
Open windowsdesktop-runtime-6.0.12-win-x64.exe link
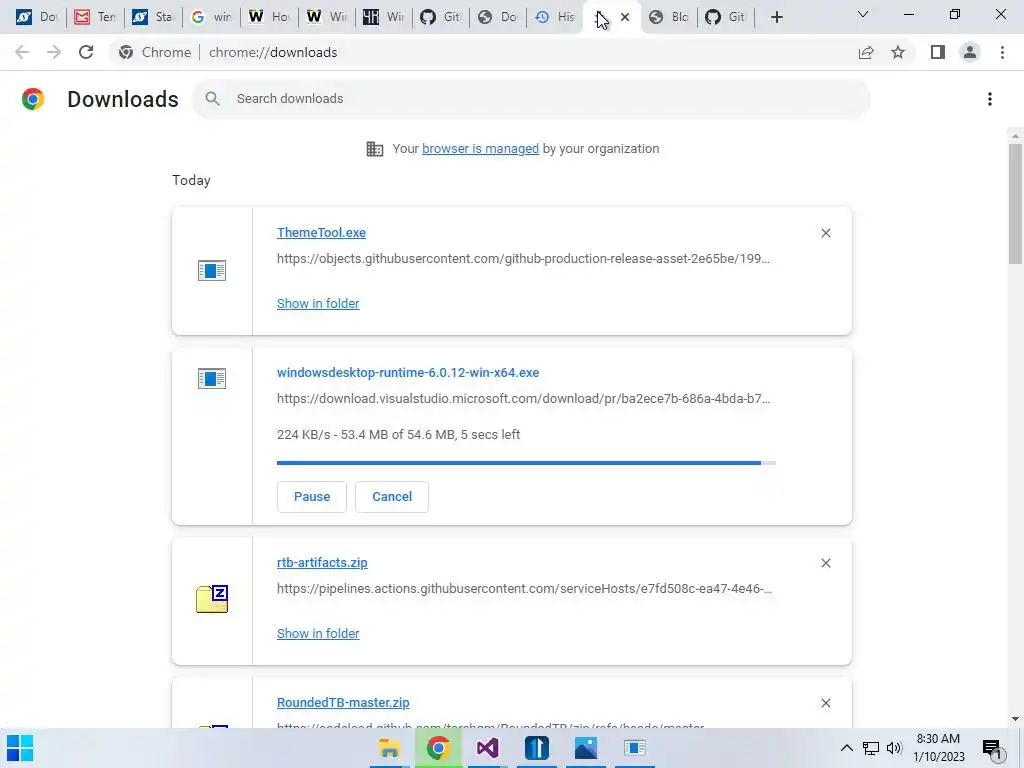coord(408,373)
